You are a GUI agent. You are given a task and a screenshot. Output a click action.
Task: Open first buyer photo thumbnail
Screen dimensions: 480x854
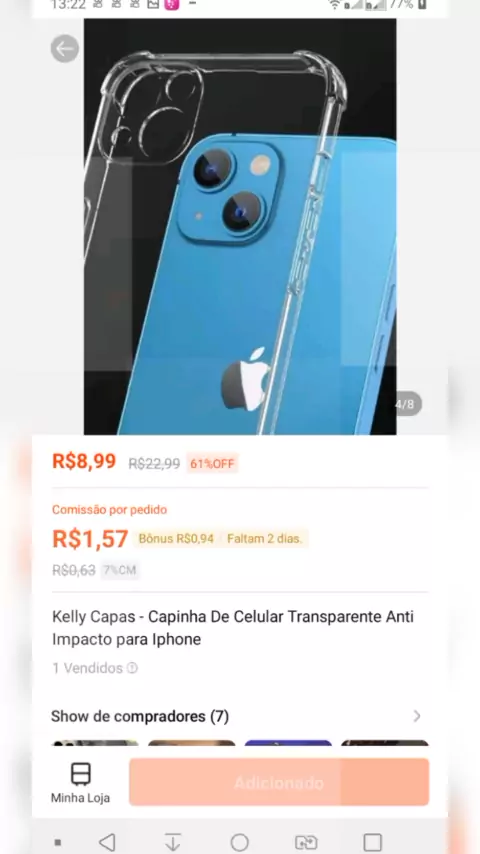95,743
